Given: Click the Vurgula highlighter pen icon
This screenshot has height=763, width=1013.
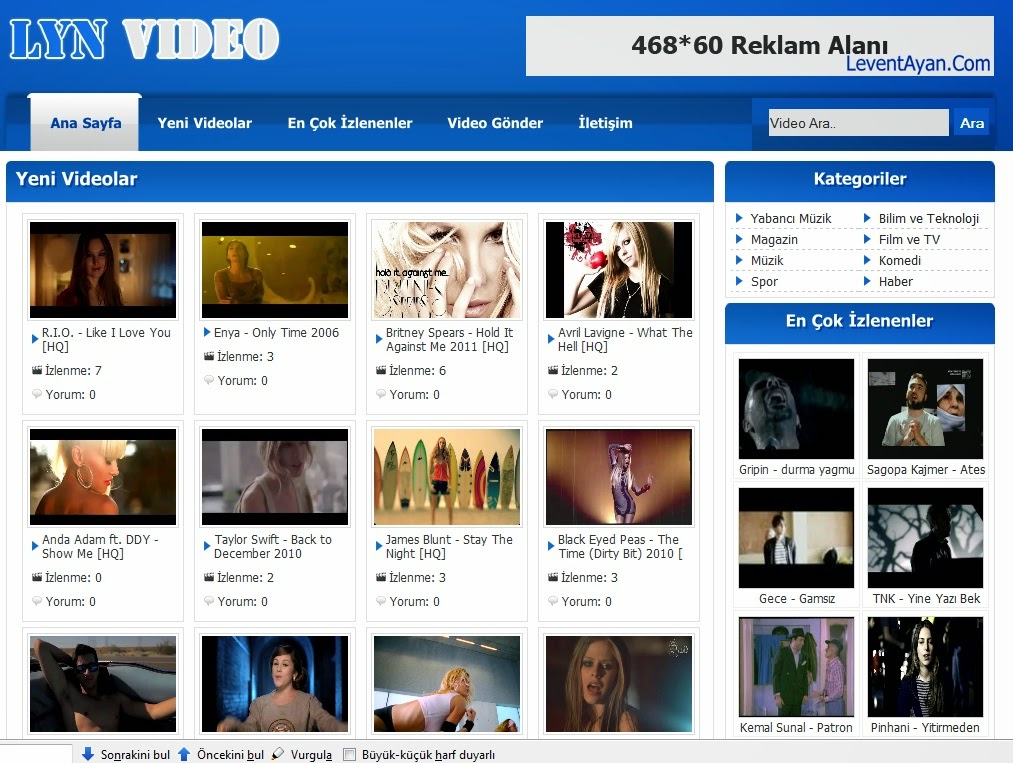Looking at the screenshot, I should (278, 754).
